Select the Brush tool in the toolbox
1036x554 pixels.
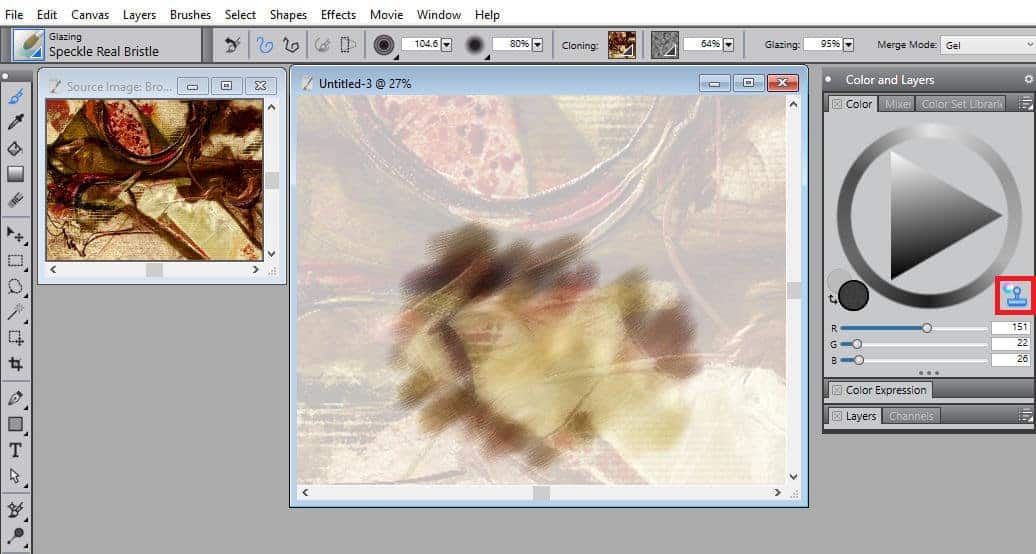[x=15, y=97]
